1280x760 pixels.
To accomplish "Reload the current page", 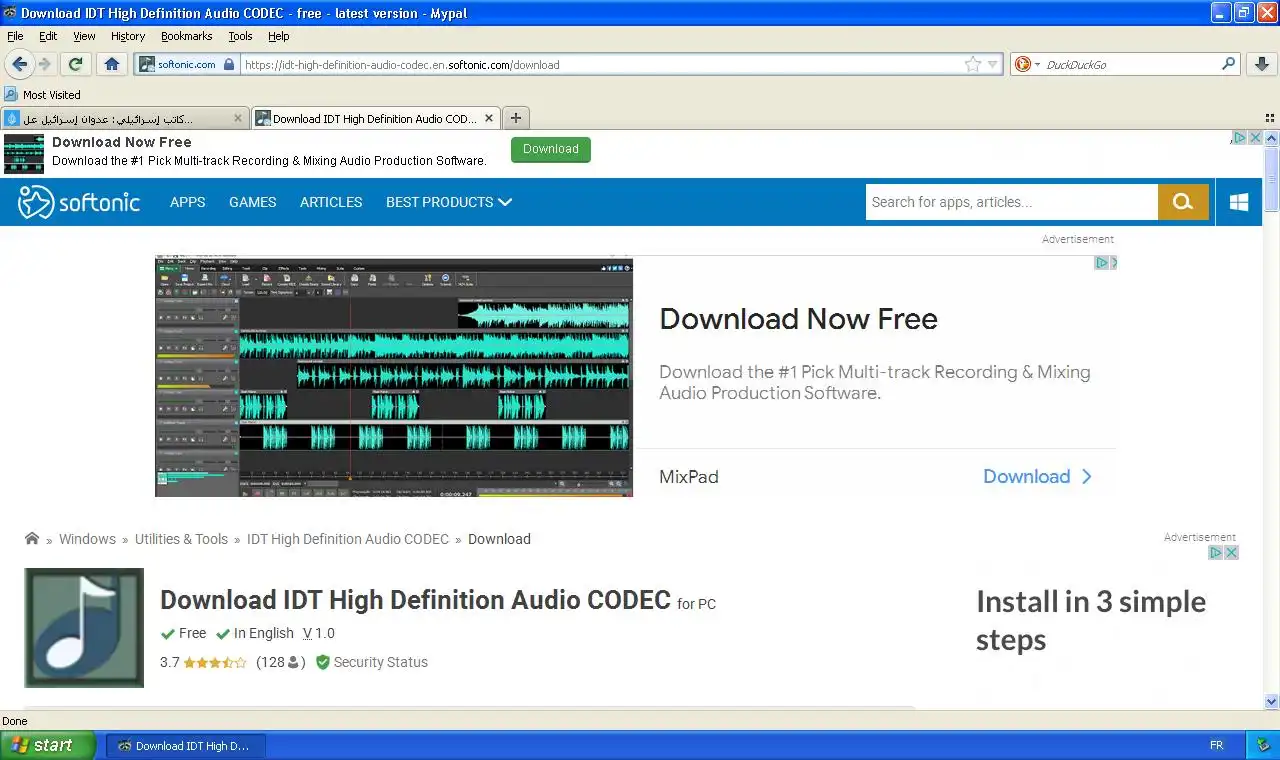I will coord(75,64).
